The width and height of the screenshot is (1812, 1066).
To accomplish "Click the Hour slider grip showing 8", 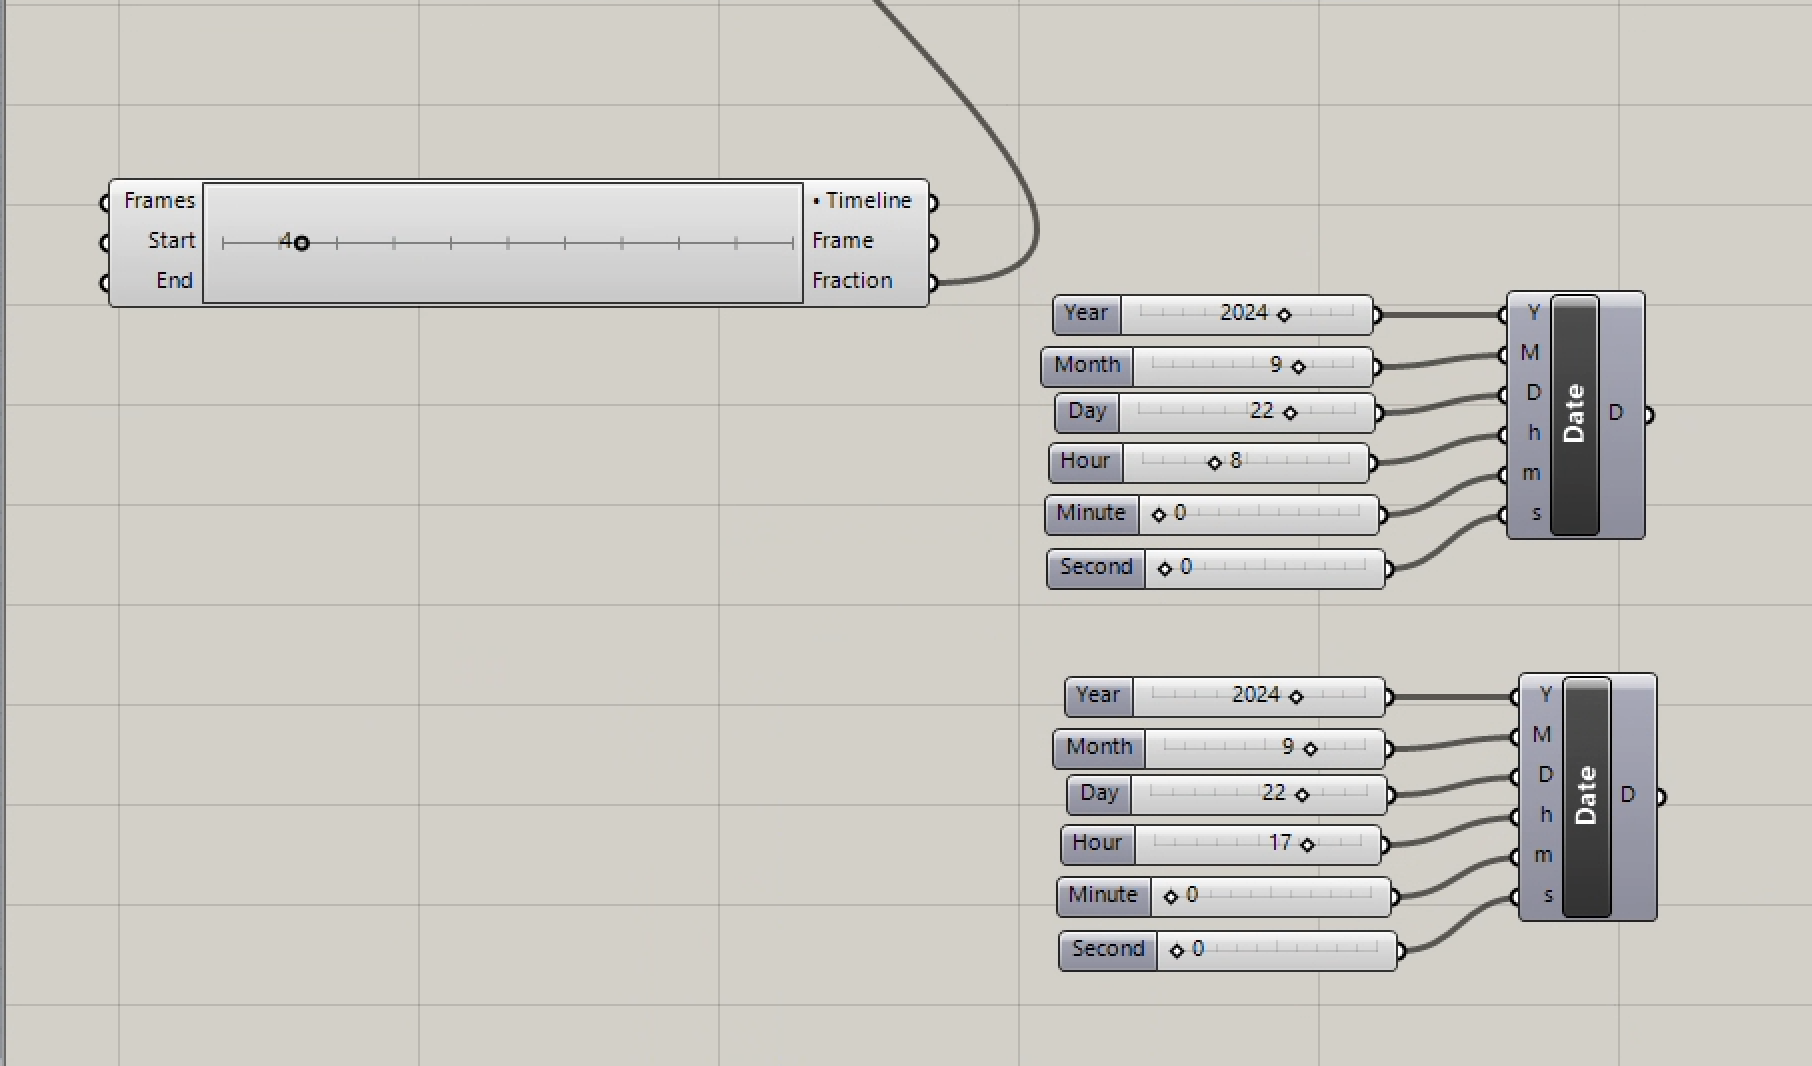I will pos(1214,463).
